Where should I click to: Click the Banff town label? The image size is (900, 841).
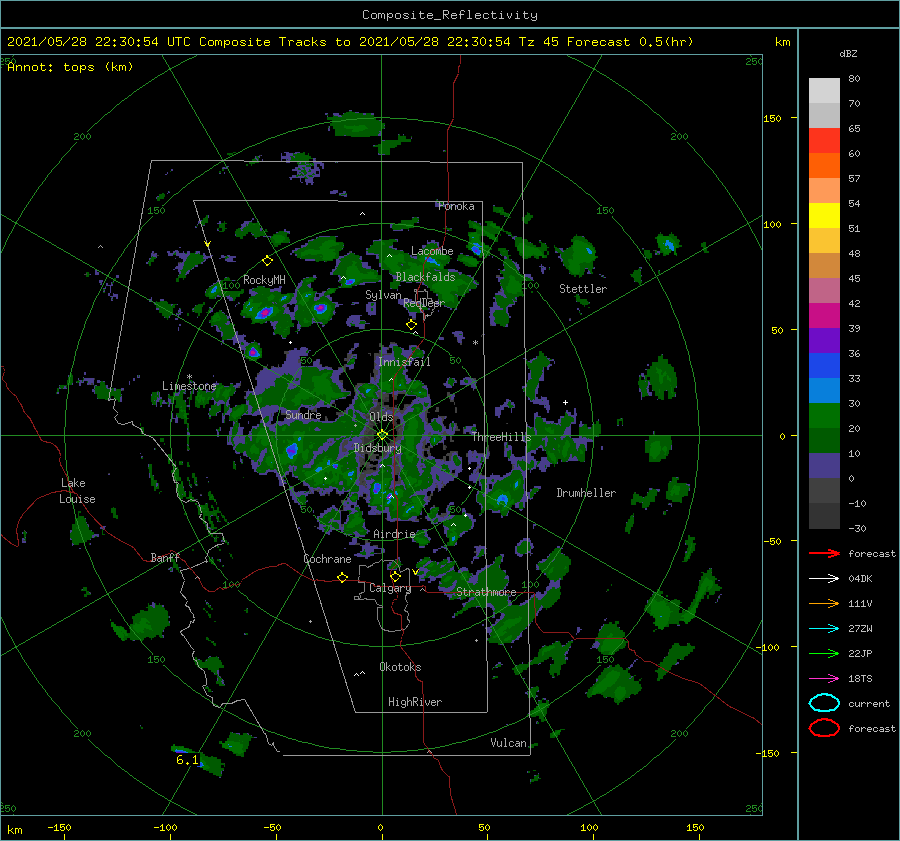(x=165, y=558)
